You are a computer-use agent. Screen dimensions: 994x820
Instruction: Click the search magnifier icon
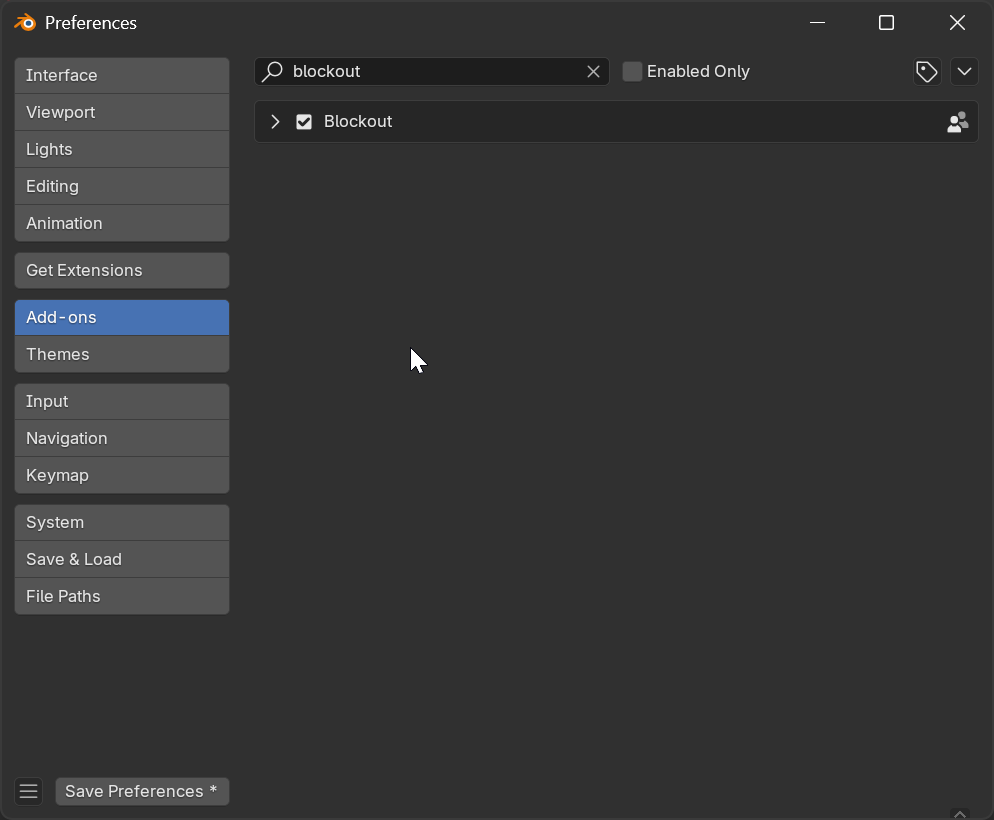272,72
